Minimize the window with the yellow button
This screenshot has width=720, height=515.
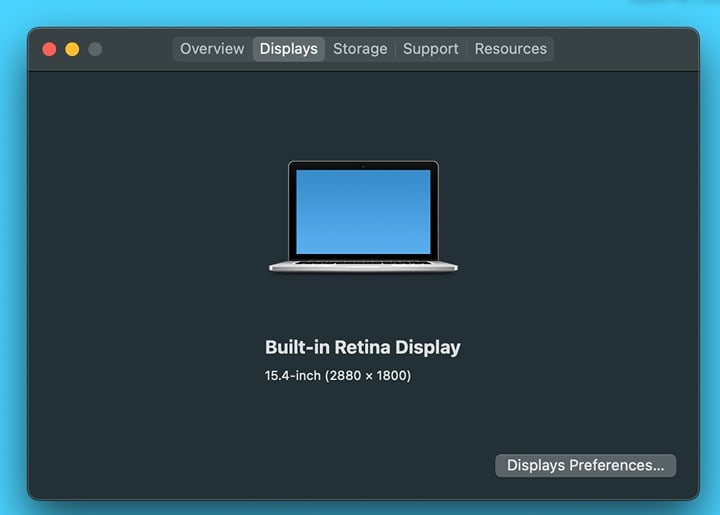click(x=72, y=49)
